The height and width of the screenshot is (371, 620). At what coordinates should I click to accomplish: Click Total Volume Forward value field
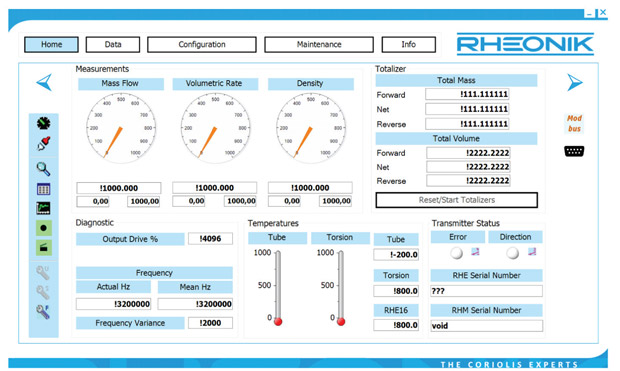coord(468,153)
